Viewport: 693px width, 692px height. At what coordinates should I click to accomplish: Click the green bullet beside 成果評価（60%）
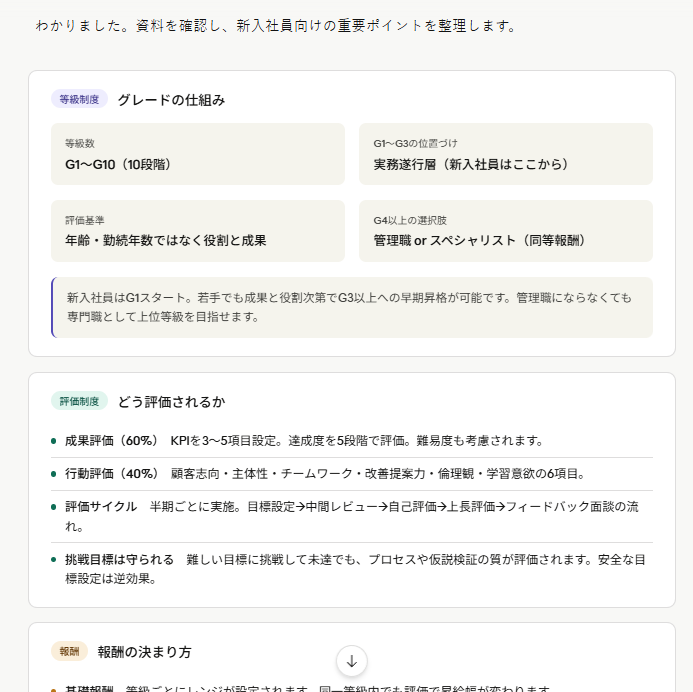tap(54, 441)
